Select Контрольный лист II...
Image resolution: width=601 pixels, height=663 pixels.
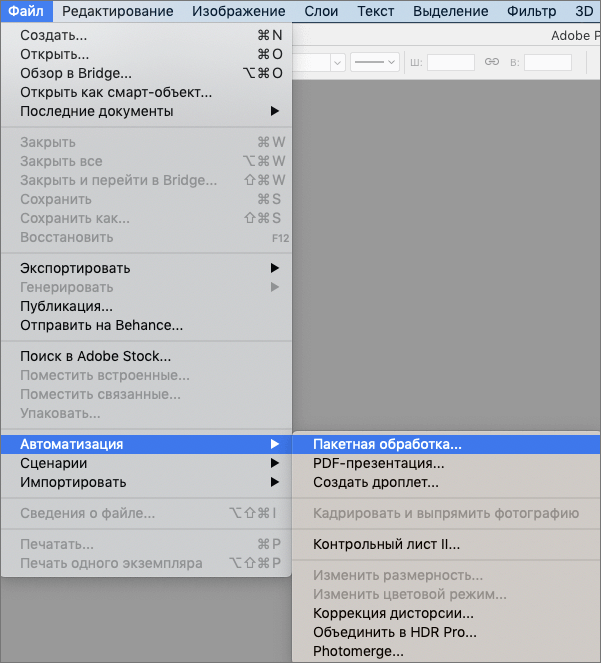(x=446, y=544)
